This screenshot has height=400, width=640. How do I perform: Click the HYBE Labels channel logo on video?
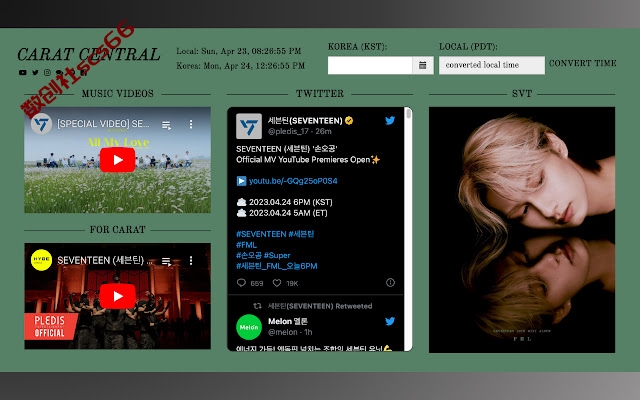pos(41,260)
